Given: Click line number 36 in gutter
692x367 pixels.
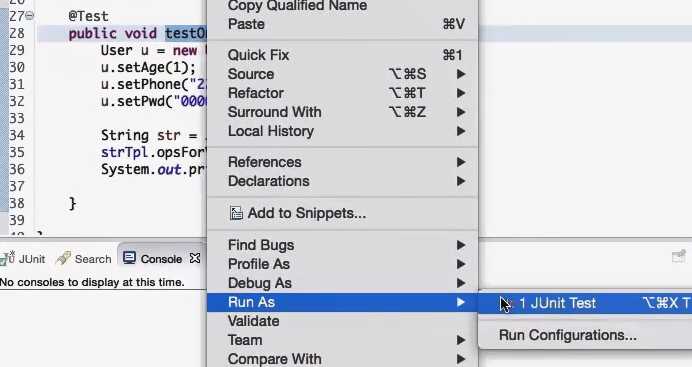Looking at the screenshot, I should click(x=17, y=169).
